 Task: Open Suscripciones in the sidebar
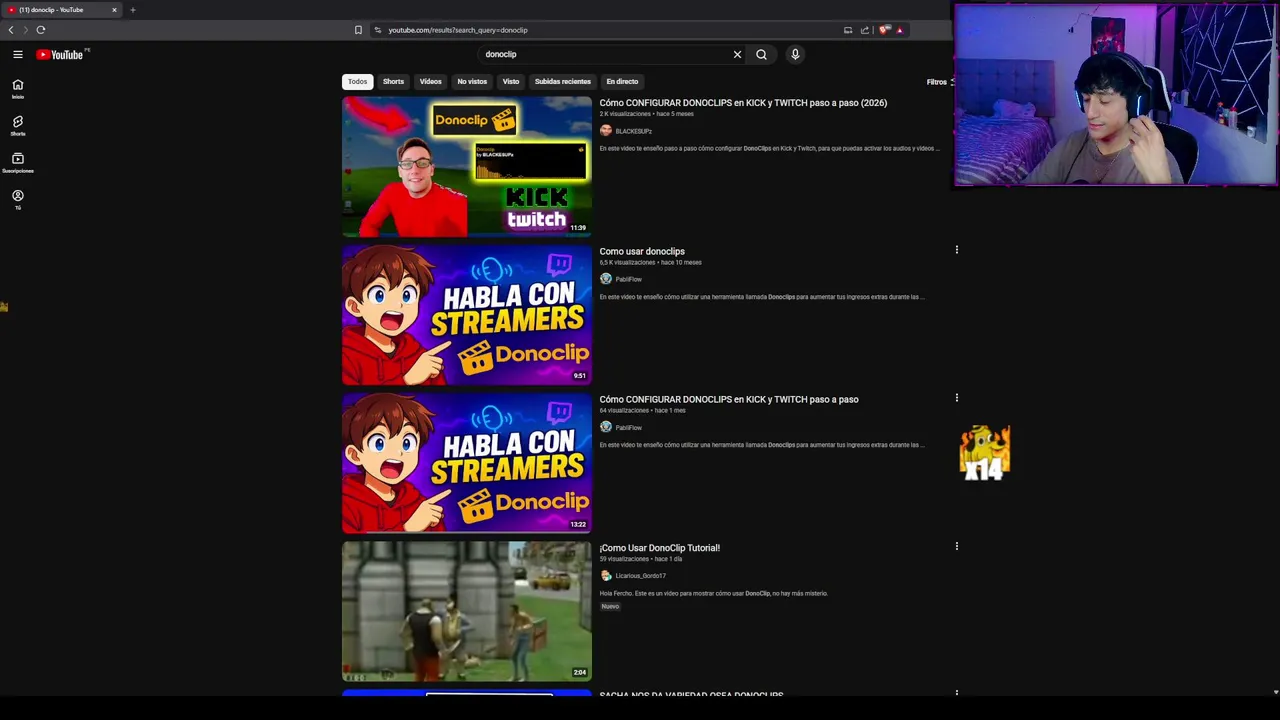tap(18, 162)
